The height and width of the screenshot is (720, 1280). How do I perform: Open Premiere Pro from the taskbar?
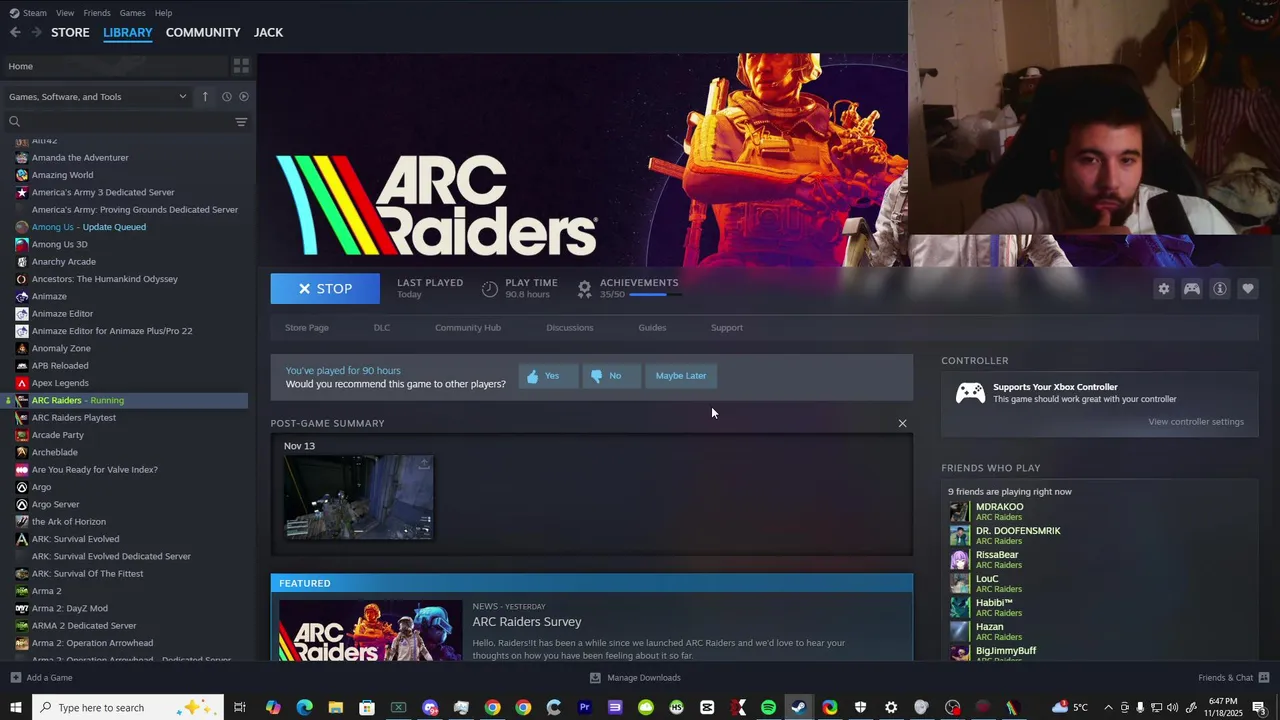pyautogui.click(x=584, y=708)
